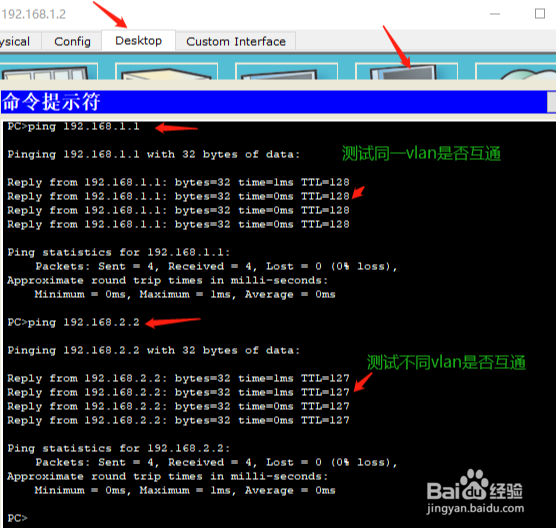Click 'Pinging 192.168.1.1 with 32 bytes' line

[x=154, y=155]
